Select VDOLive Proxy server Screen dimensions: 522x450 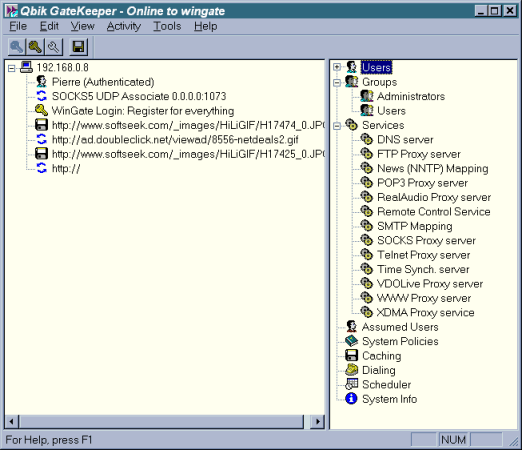point(430,283)
